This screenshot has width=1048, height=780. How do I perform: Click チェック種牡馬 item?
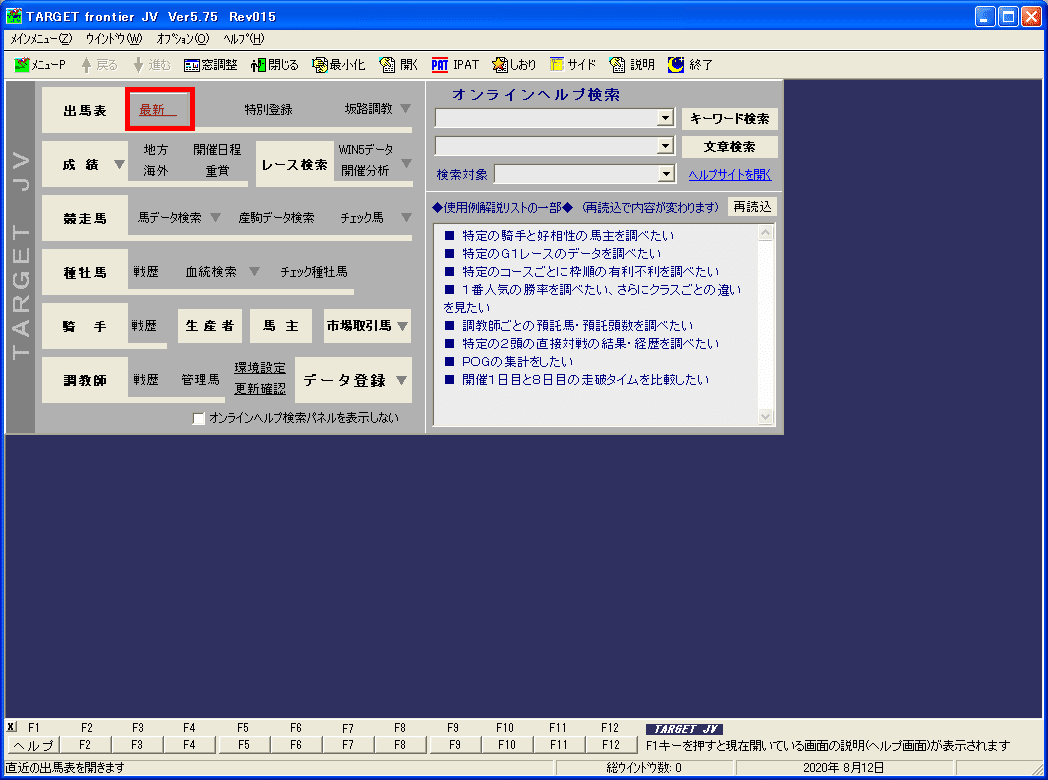[x=313, y=272]
